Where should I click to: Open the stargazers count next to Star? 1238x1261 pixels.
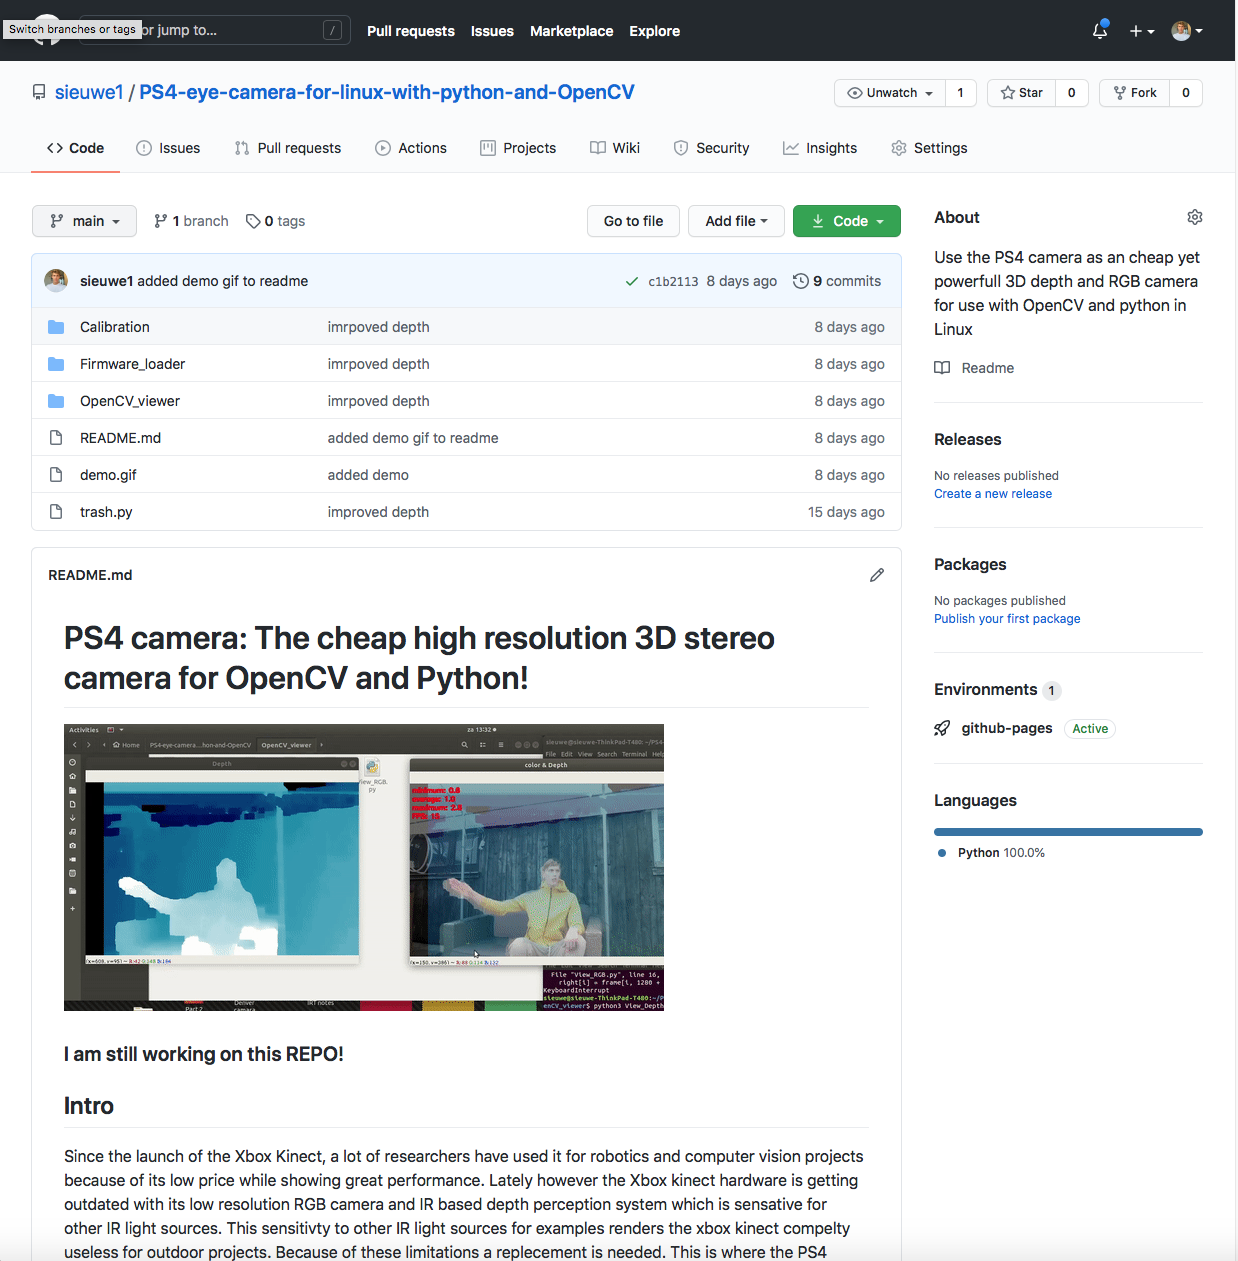point(1071,93)
